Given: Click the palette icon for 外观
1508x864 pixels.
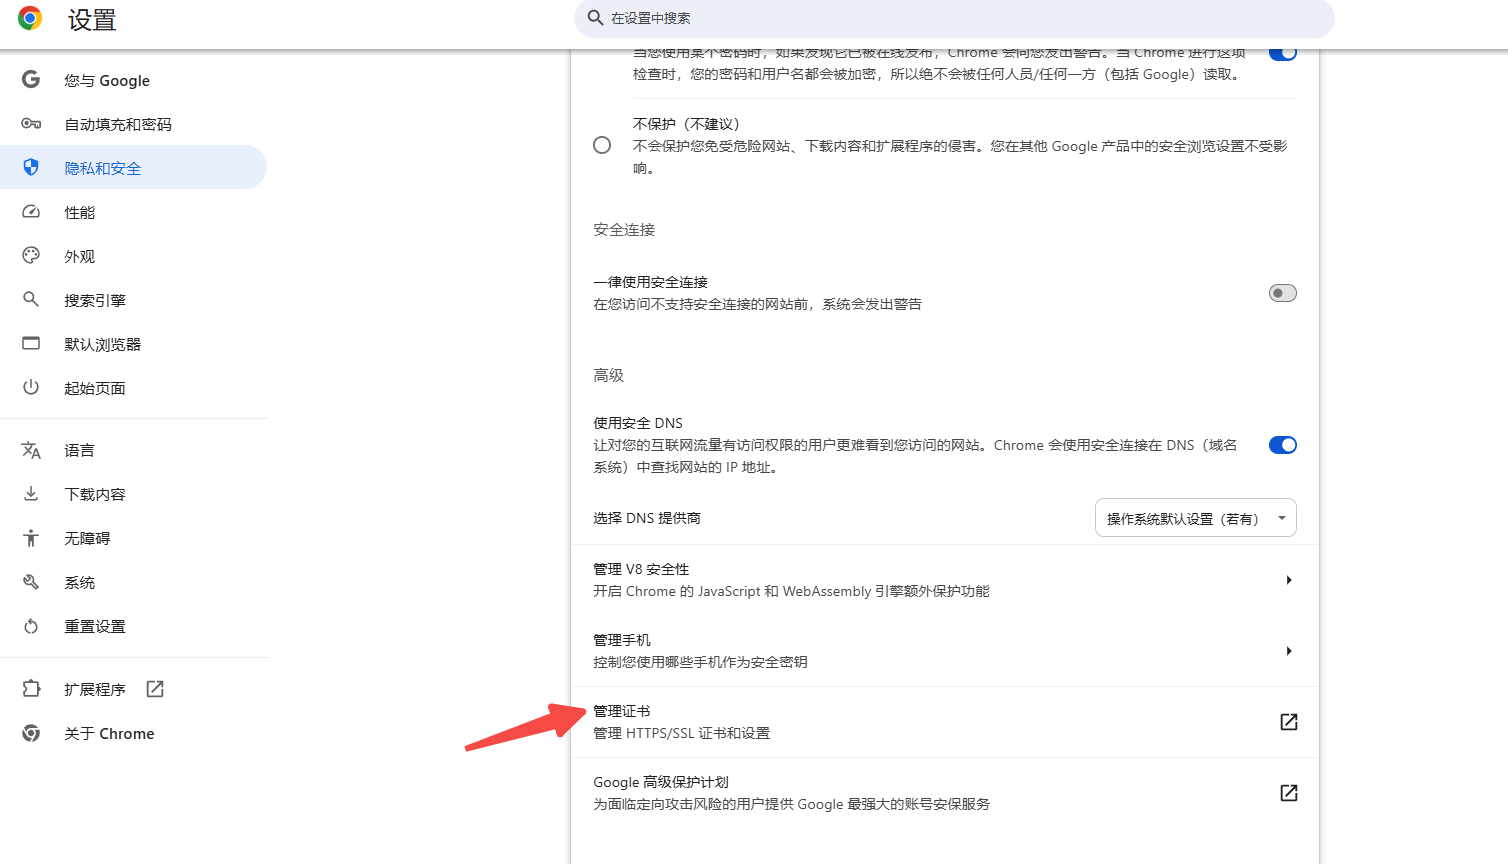Looking at the screenshot, I should pyautogui.click(x=31, y=256).
